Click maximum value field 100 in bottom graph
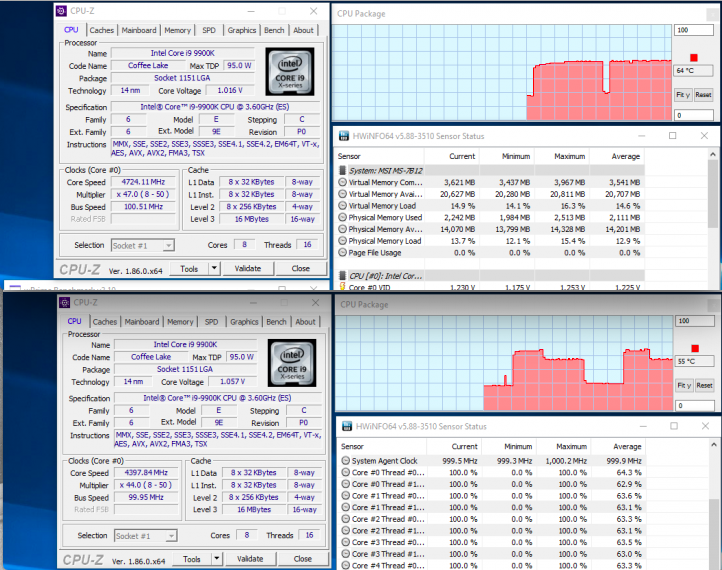722x570 pixels. coord(695,320)
